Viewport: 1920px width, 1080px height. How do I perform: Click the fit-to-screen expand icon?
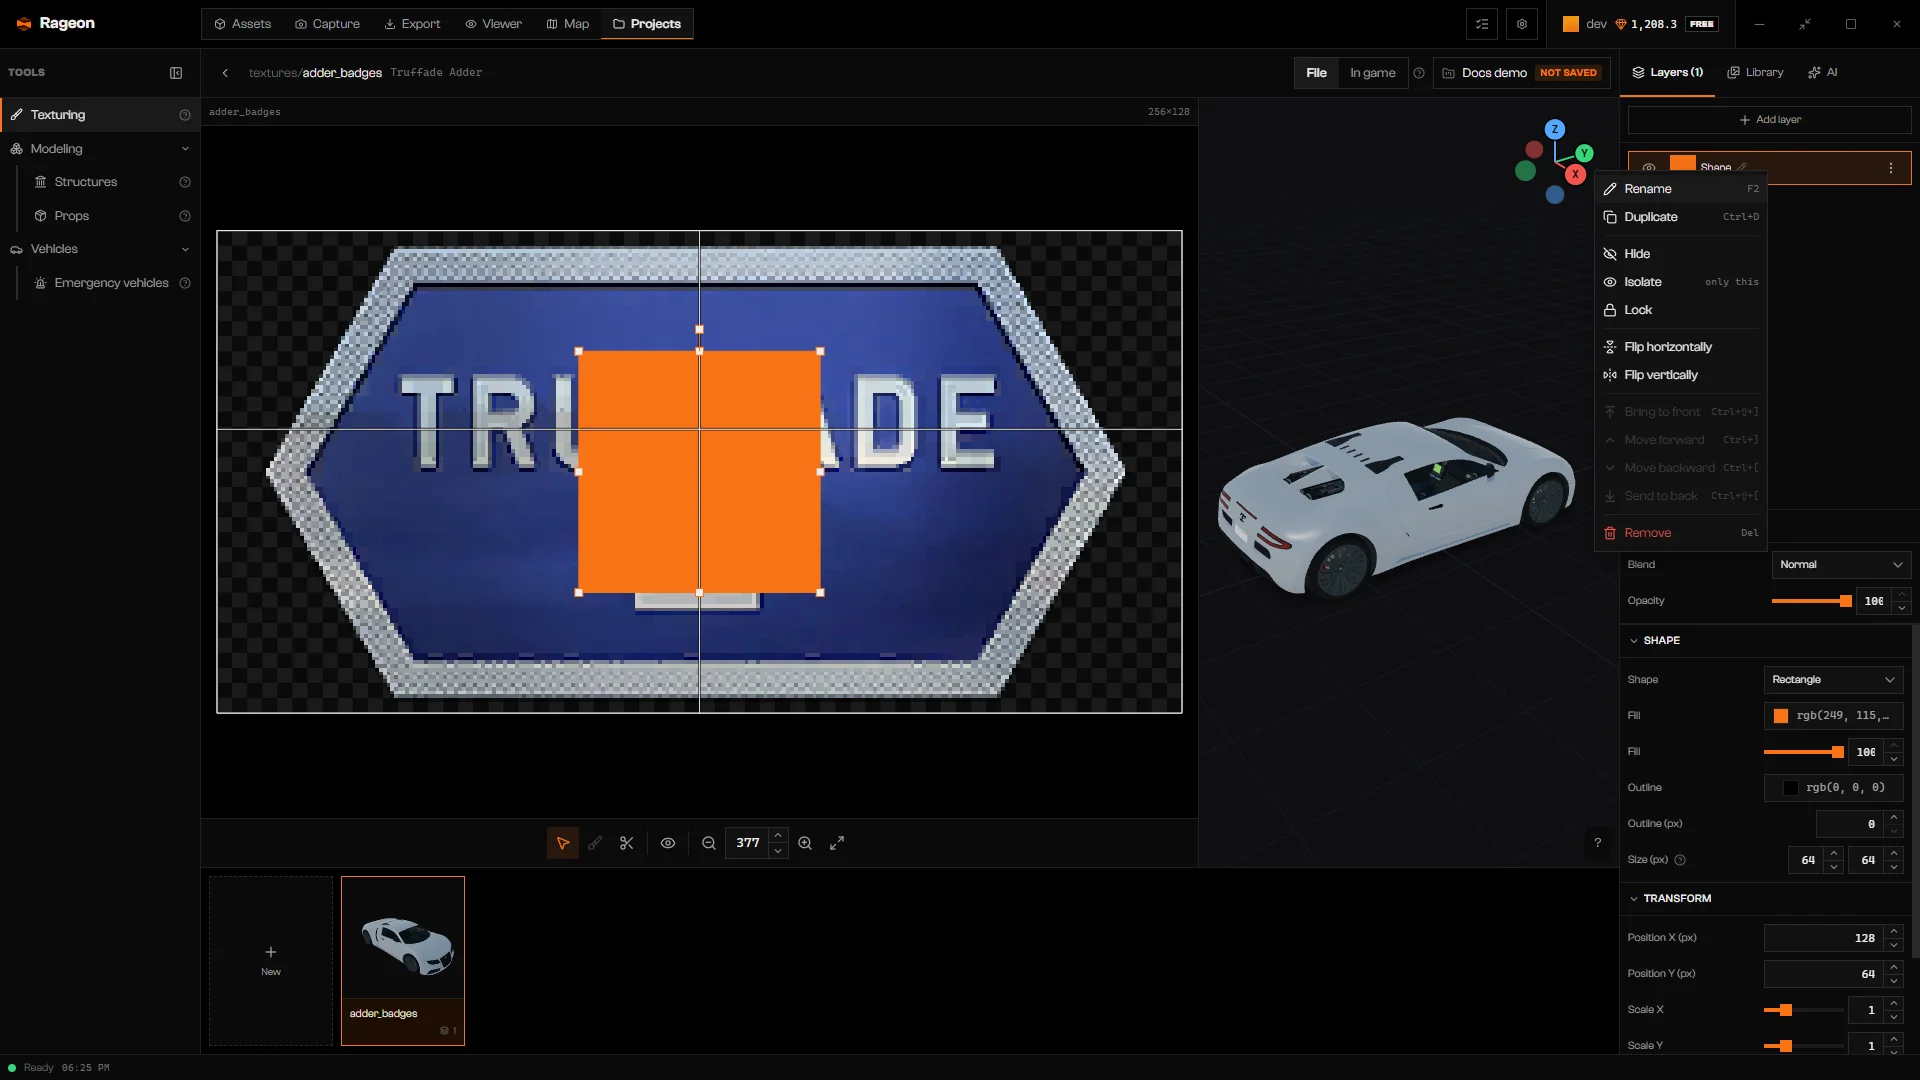(x=837, y=843)
